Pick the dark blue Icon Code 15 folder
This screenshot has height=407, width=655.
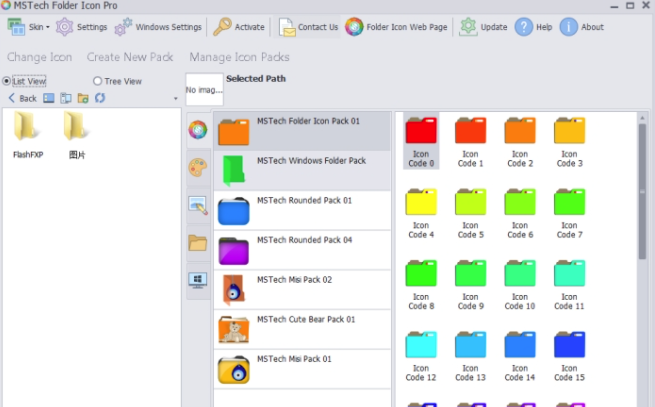569,356
